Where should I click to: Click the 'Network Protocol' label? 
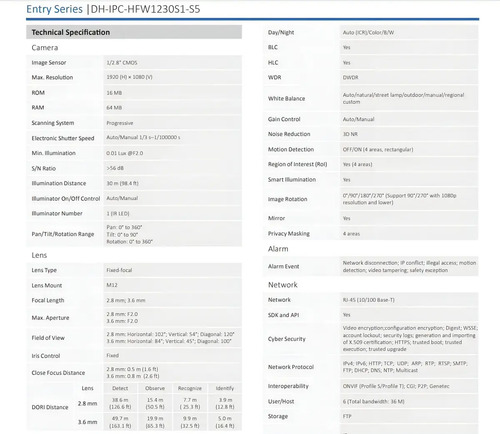(x=291, y=367)
